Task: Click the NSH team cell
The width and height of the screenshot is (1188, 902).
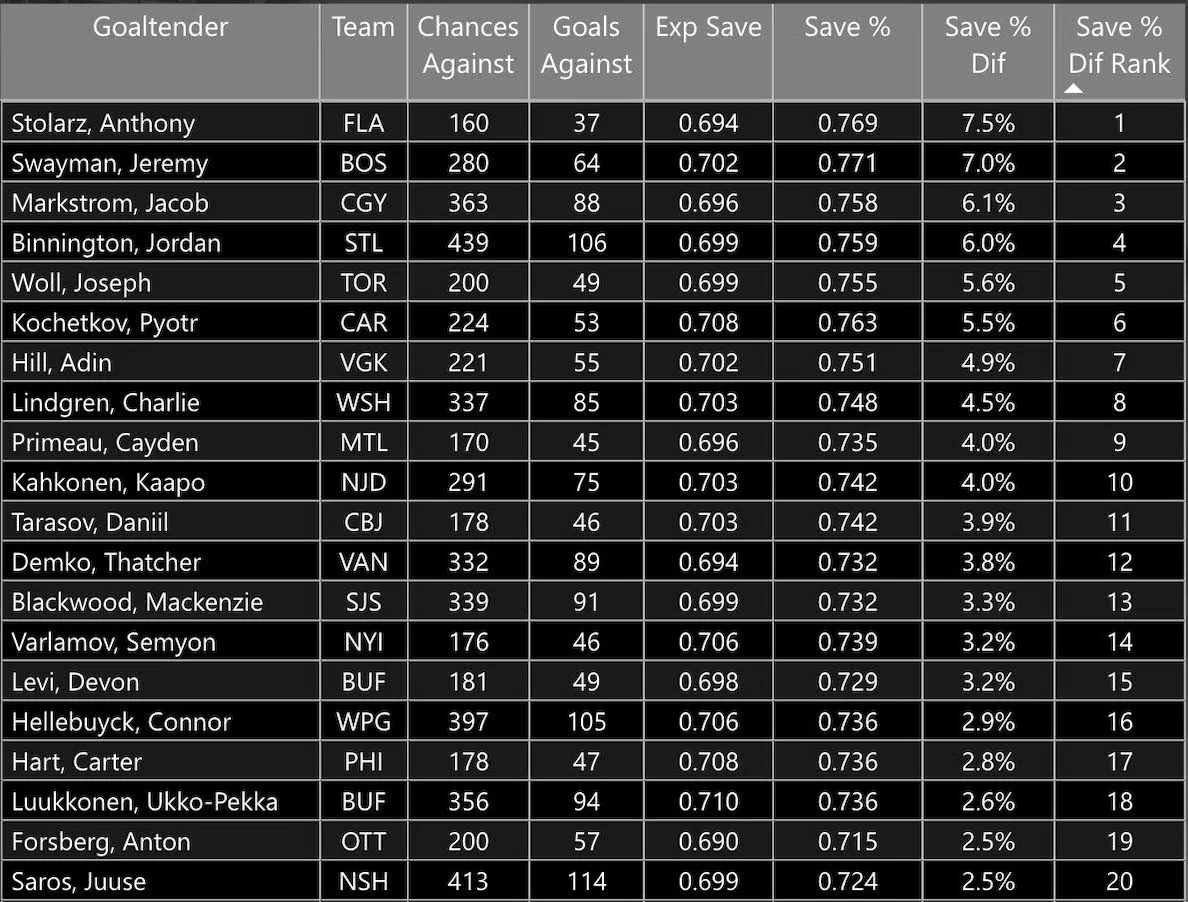Action: pos(363,882)
